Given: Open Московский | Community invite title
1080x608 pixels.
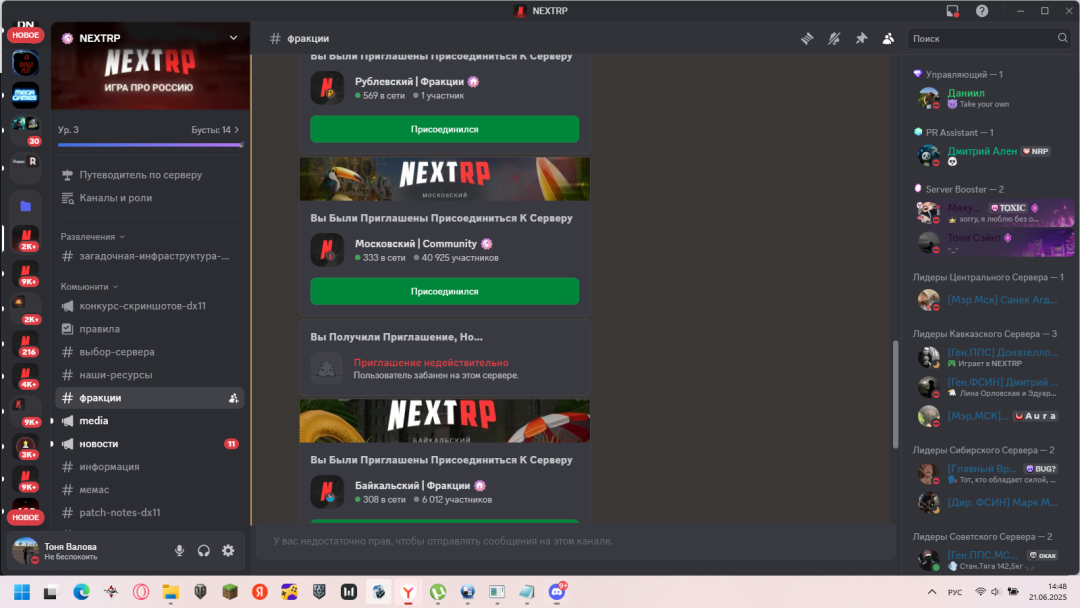Looking at the screenshot, I should coord(415,244).
